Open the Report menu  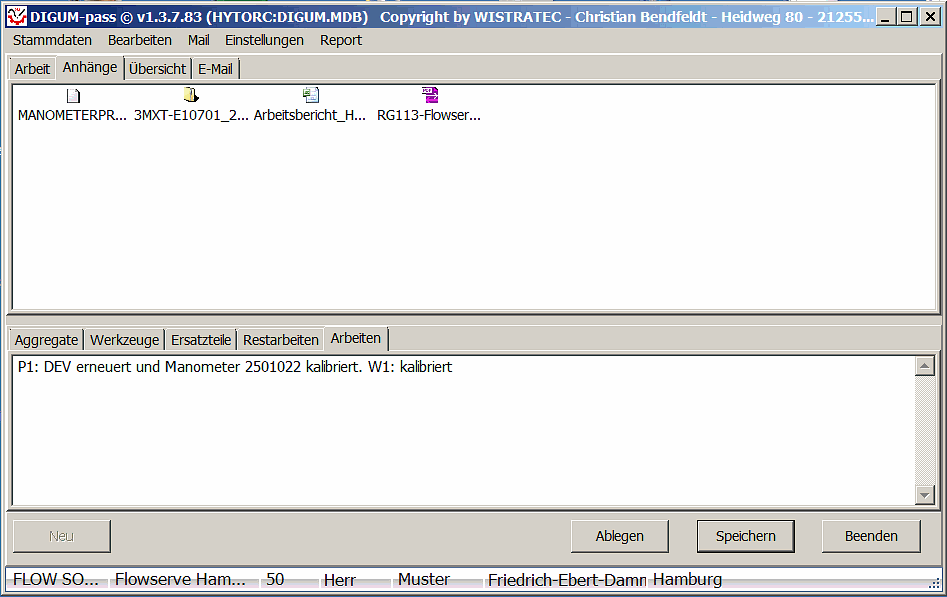[x=341, y=40]
